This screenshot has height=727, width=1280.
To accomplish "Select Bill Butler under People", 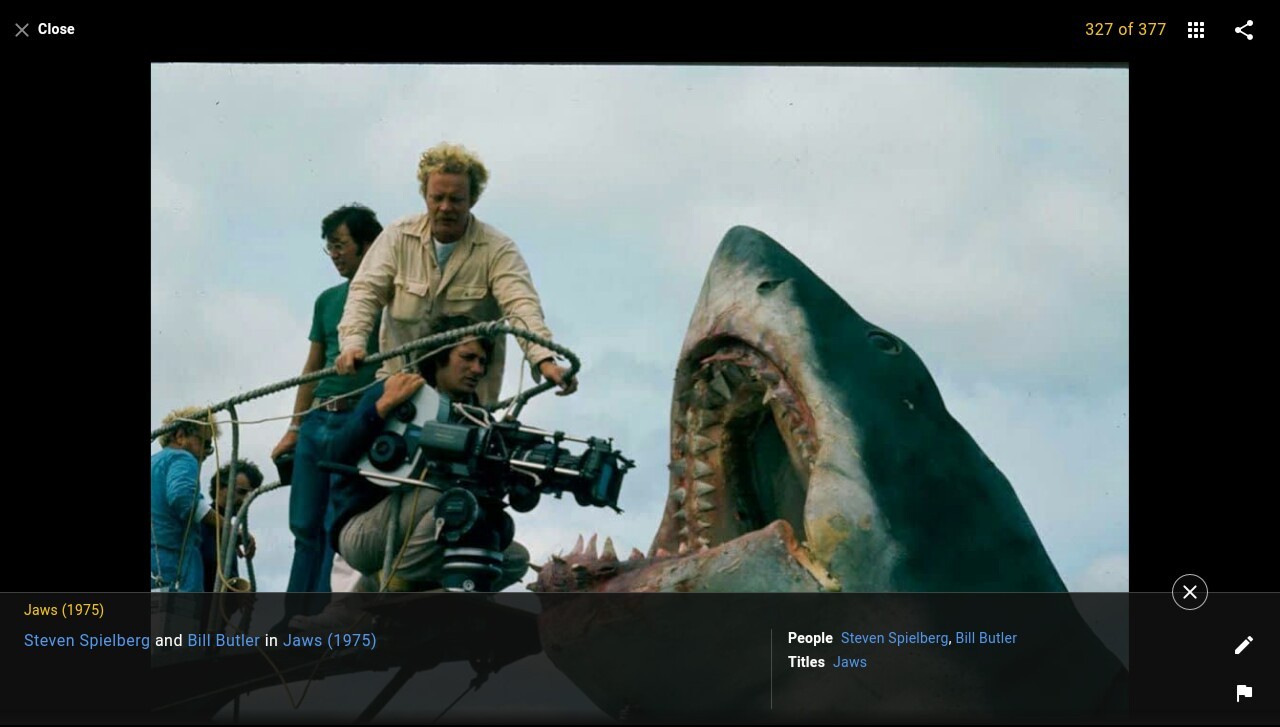I will [986, 638].
